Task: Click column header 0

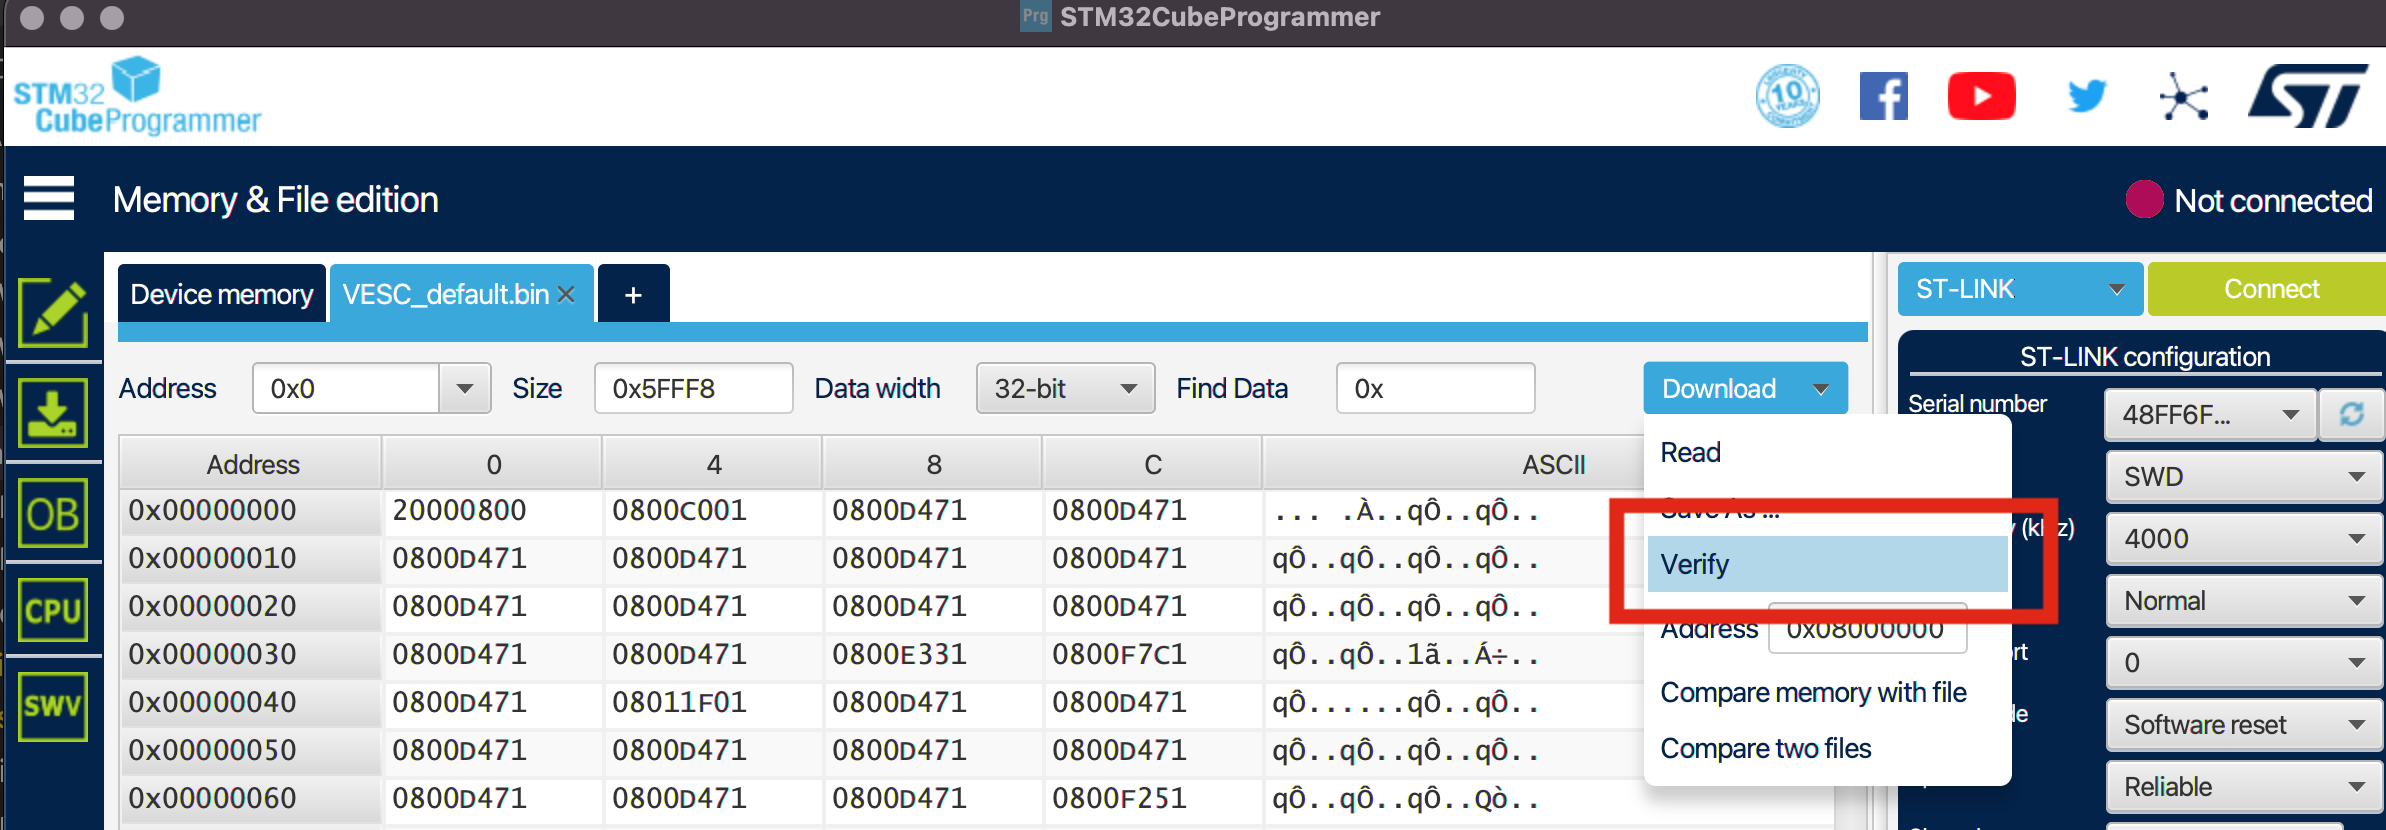Action: tap(493, 464)
